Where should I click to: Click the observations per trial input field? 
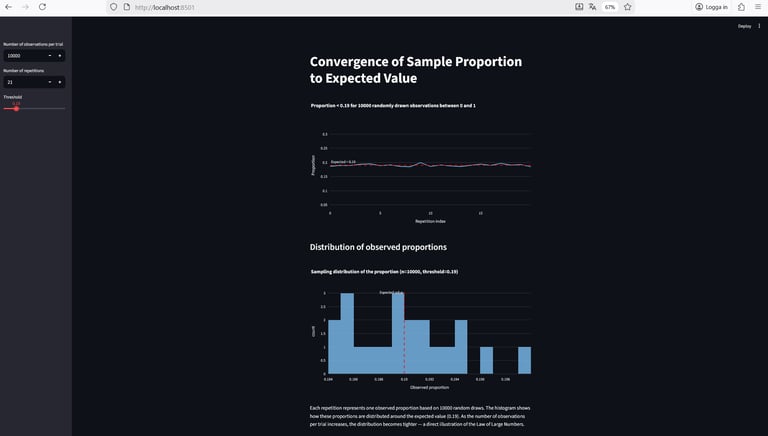[x=24, y=56]
